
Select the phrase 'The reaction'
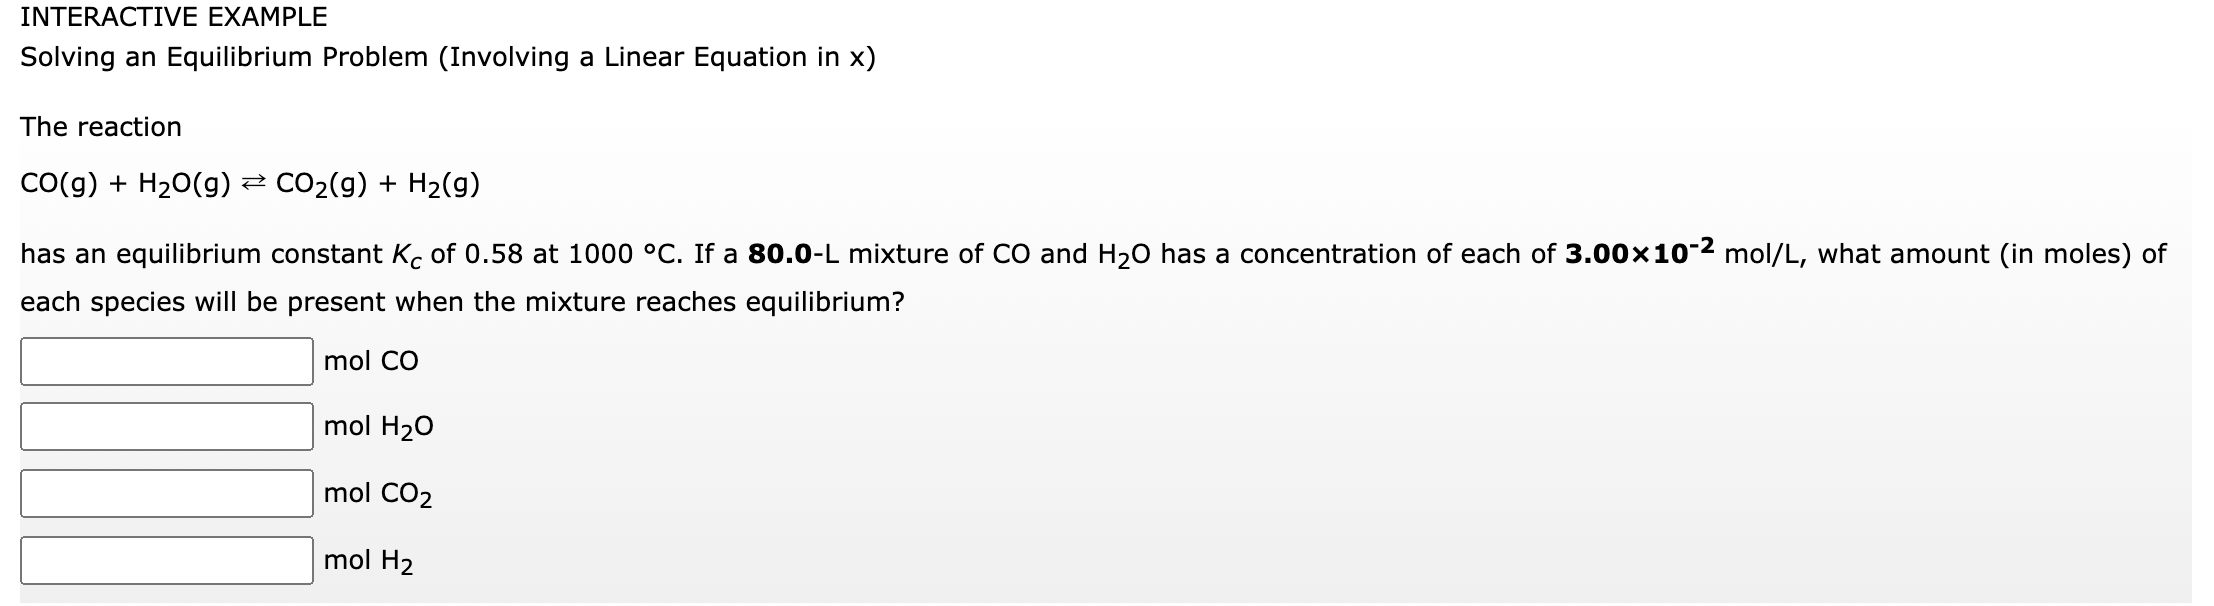coord(100,126)
